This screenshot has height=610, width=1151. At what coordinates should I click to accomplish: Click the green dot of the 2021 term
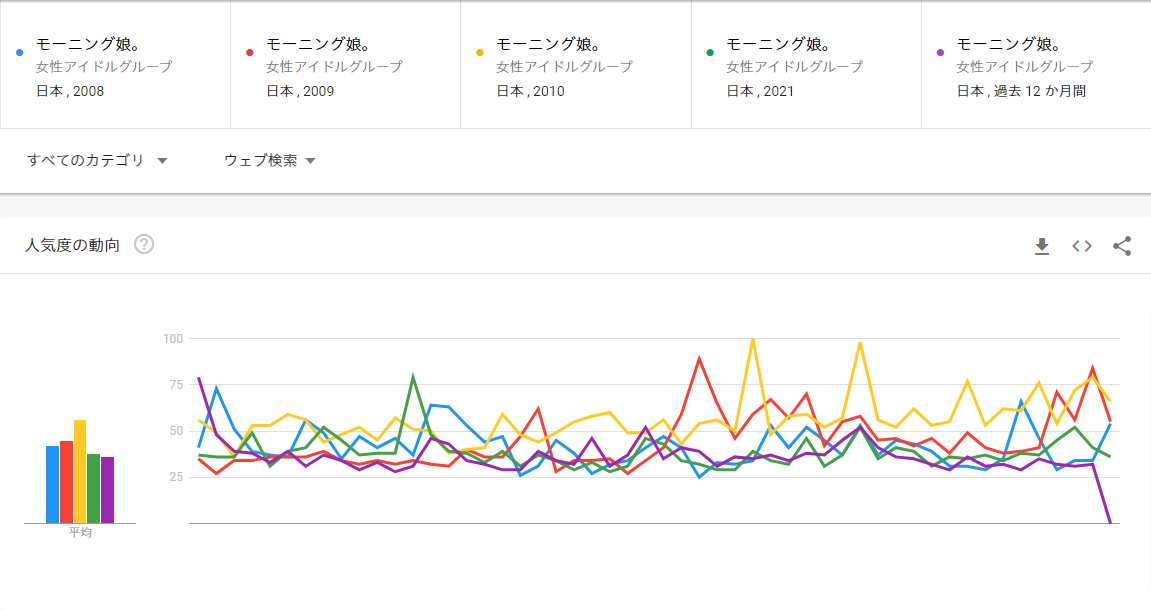[710, 52]
